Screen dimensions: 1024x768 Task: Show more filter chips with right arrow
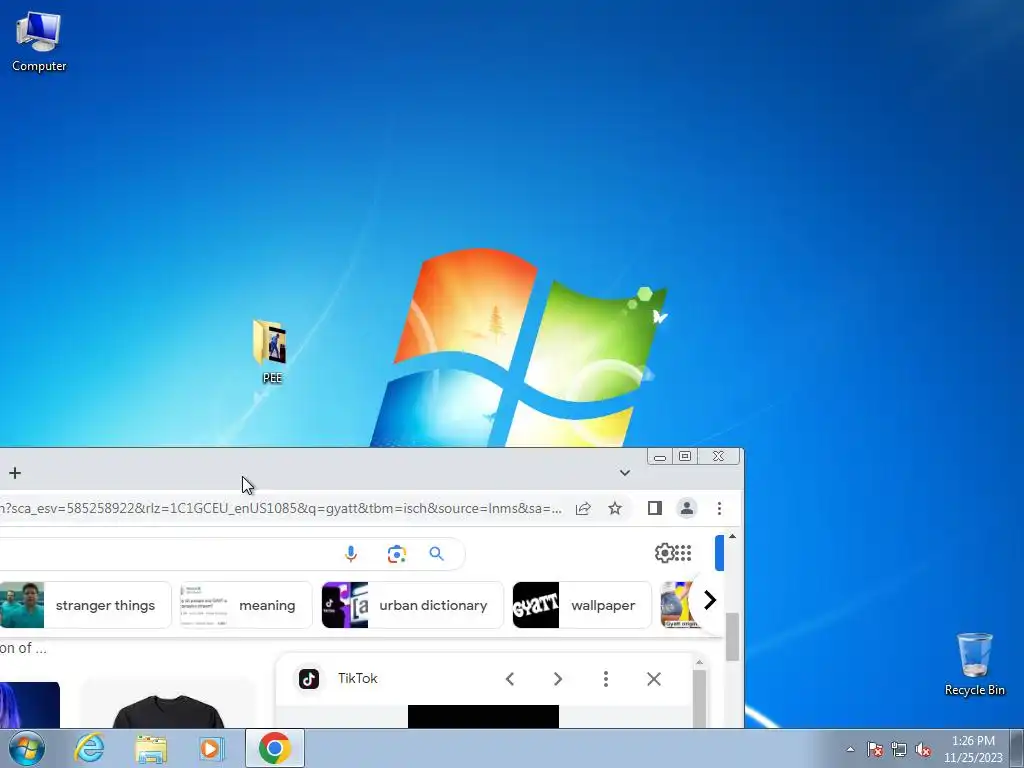(710, 600)
